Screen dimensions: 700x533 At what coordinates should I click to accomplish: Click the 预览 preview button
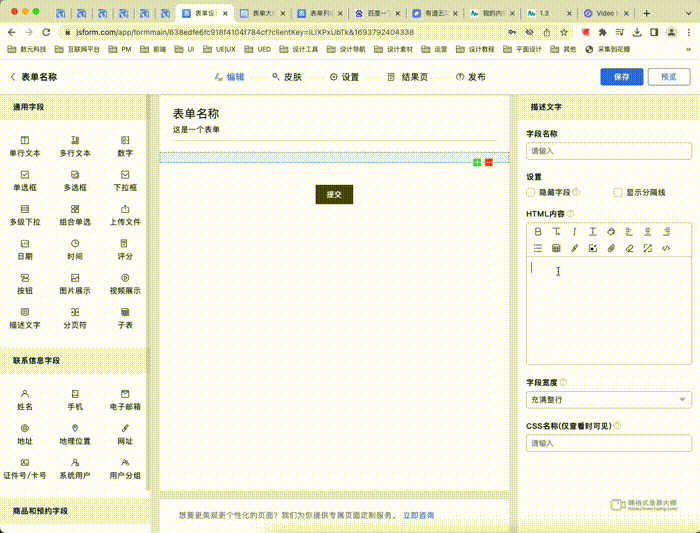point(668,77)
